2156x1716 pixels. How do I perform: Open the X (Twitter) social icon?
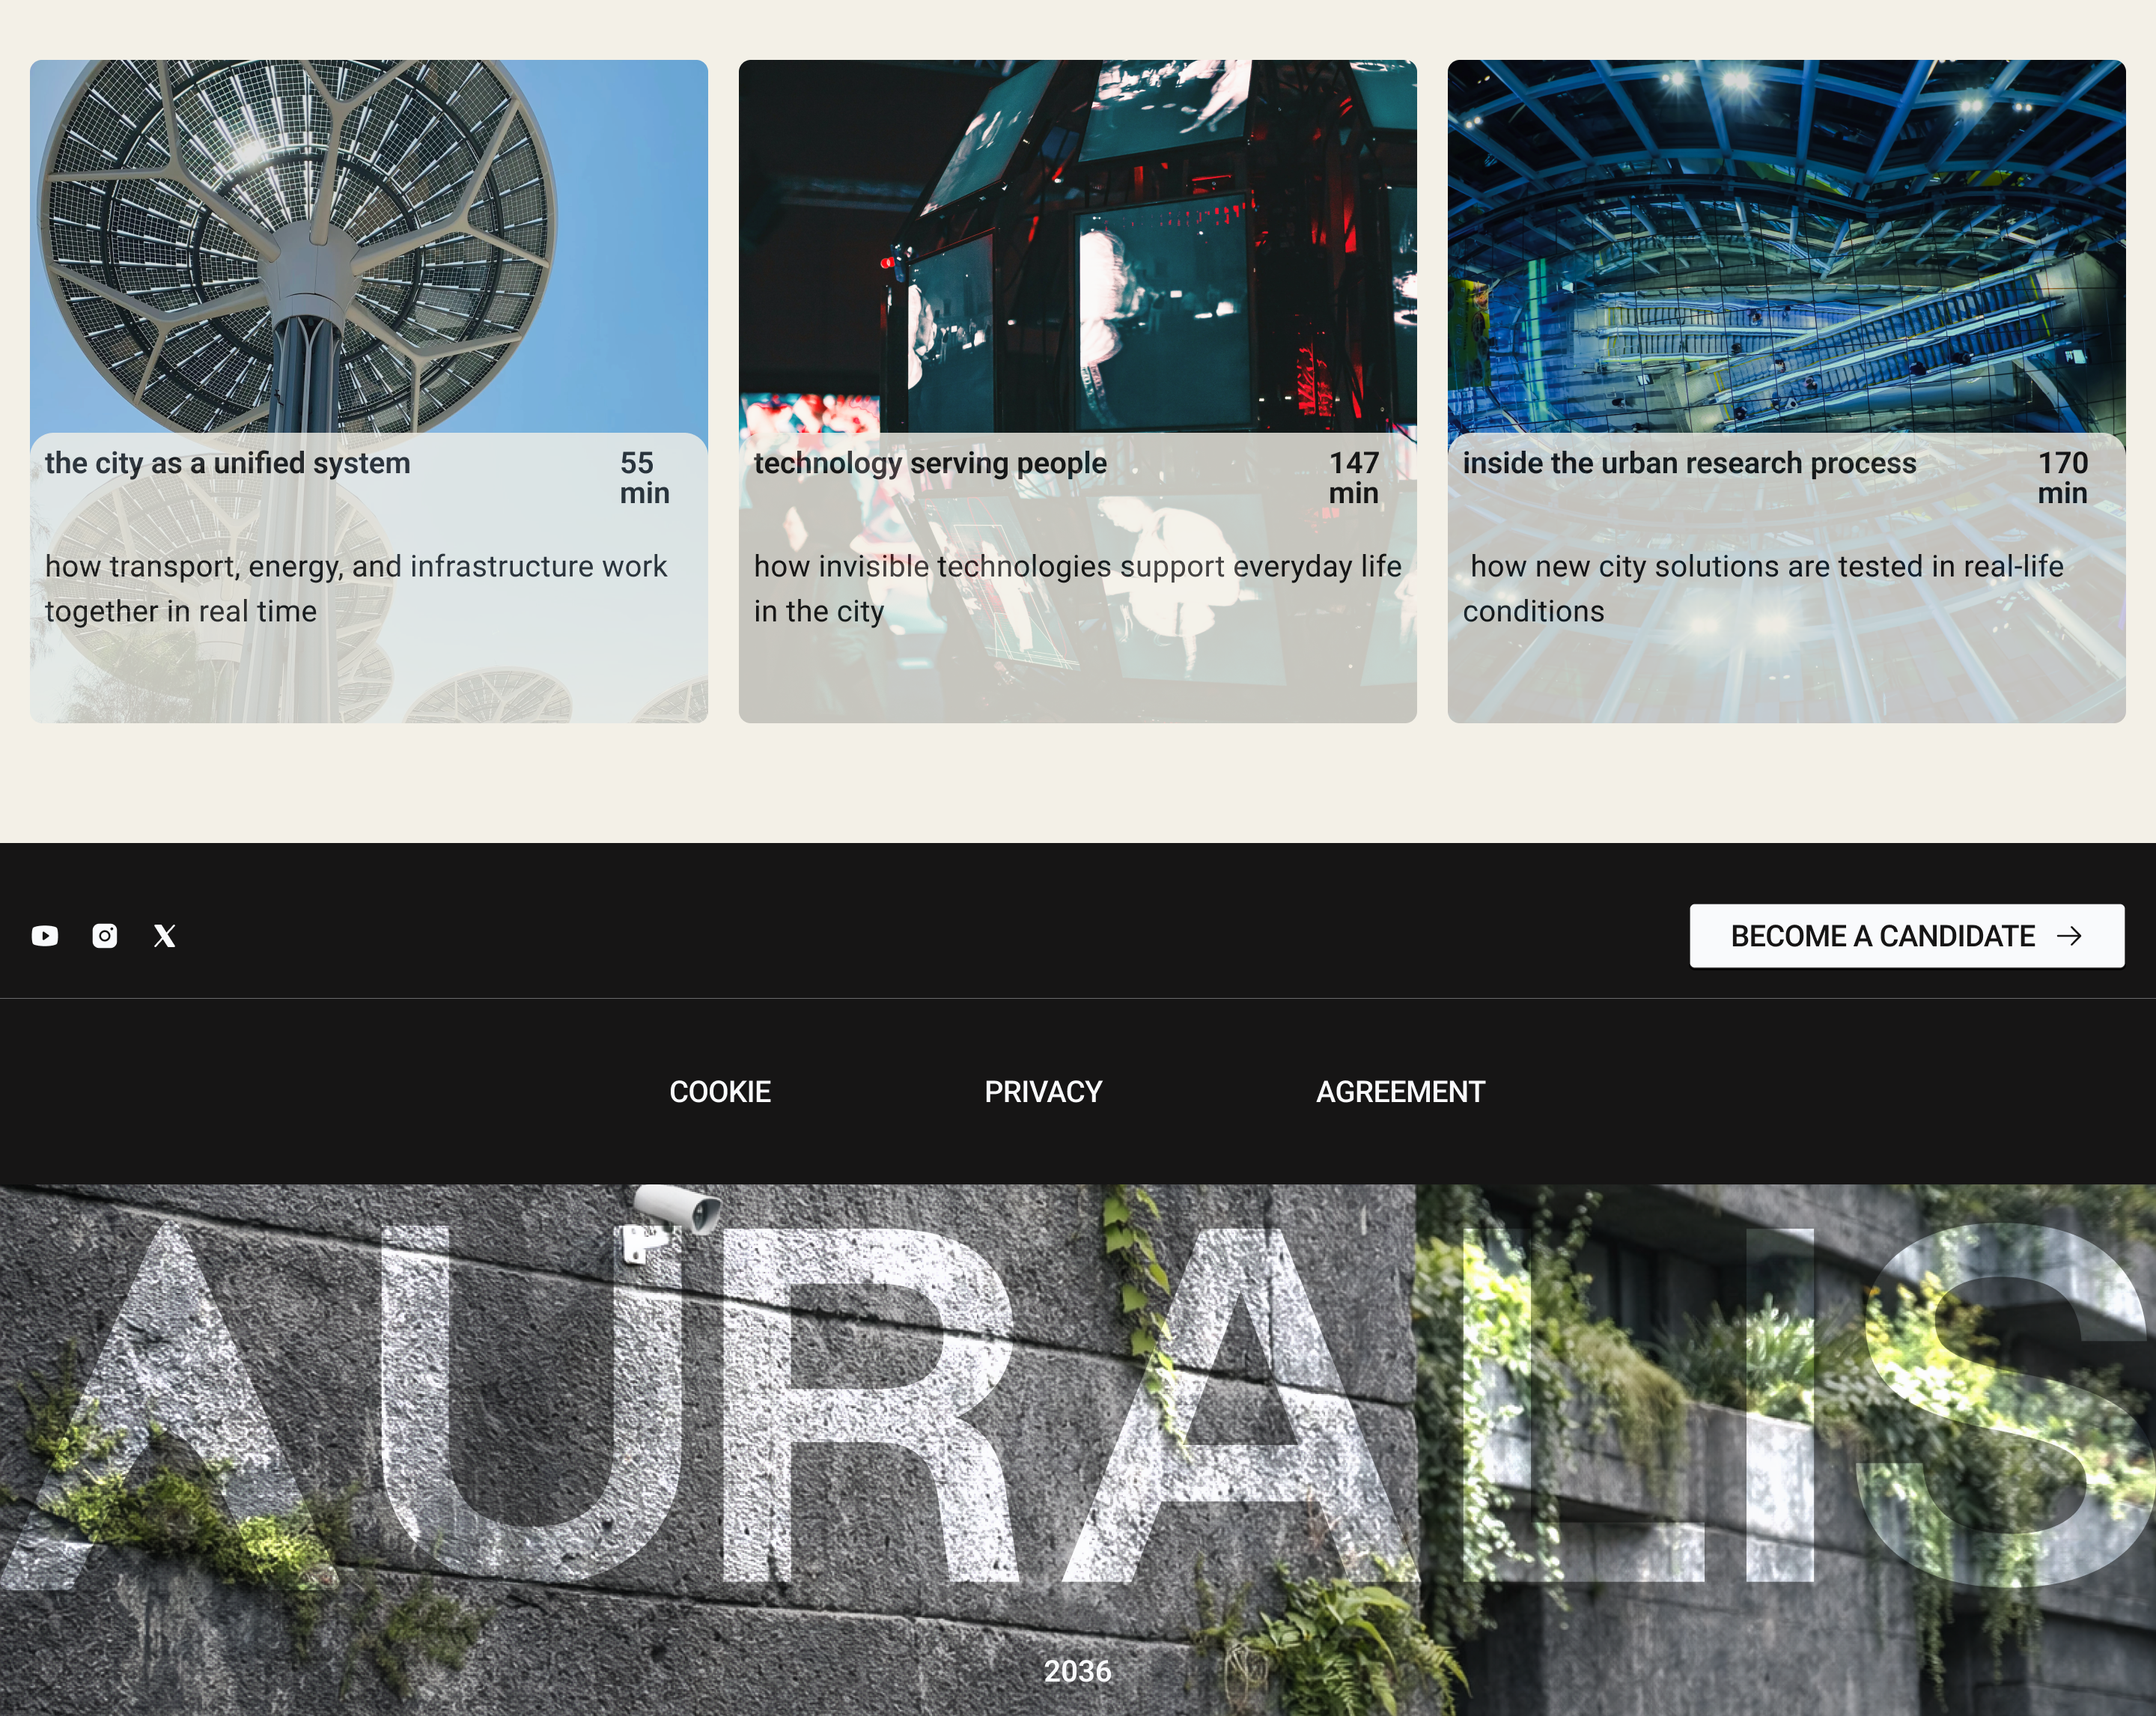click(x=165, y=936)
